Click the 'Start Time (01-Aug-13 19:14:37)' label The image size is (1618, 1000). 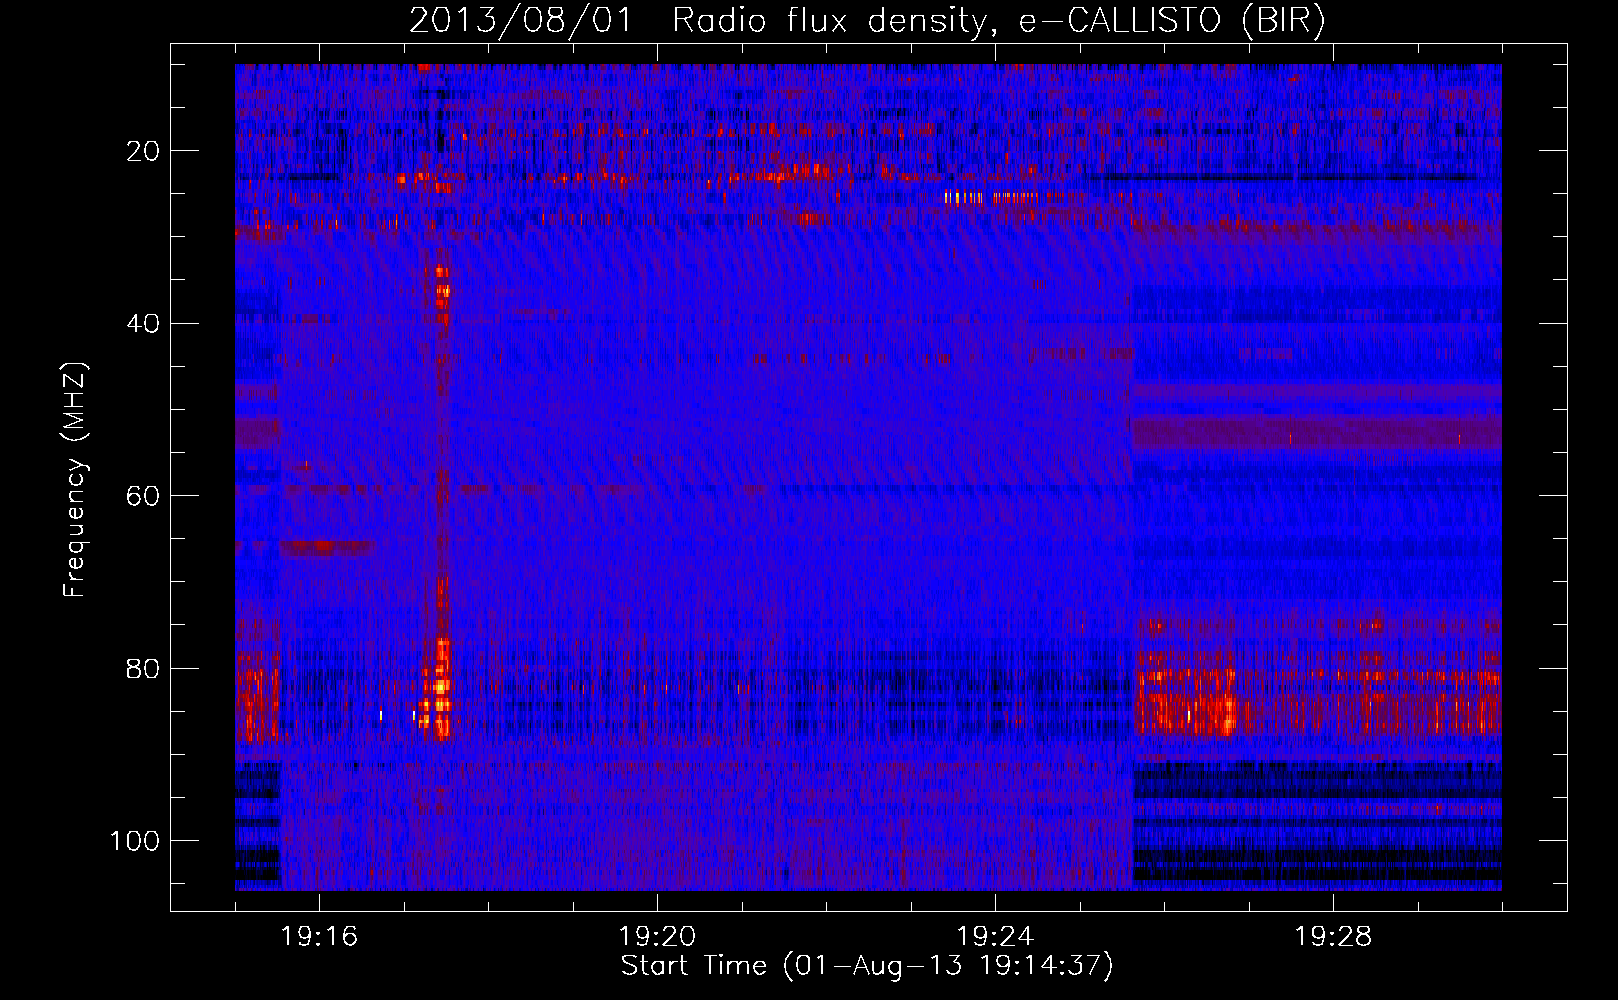pyautogui.click(x=867, y=966)
